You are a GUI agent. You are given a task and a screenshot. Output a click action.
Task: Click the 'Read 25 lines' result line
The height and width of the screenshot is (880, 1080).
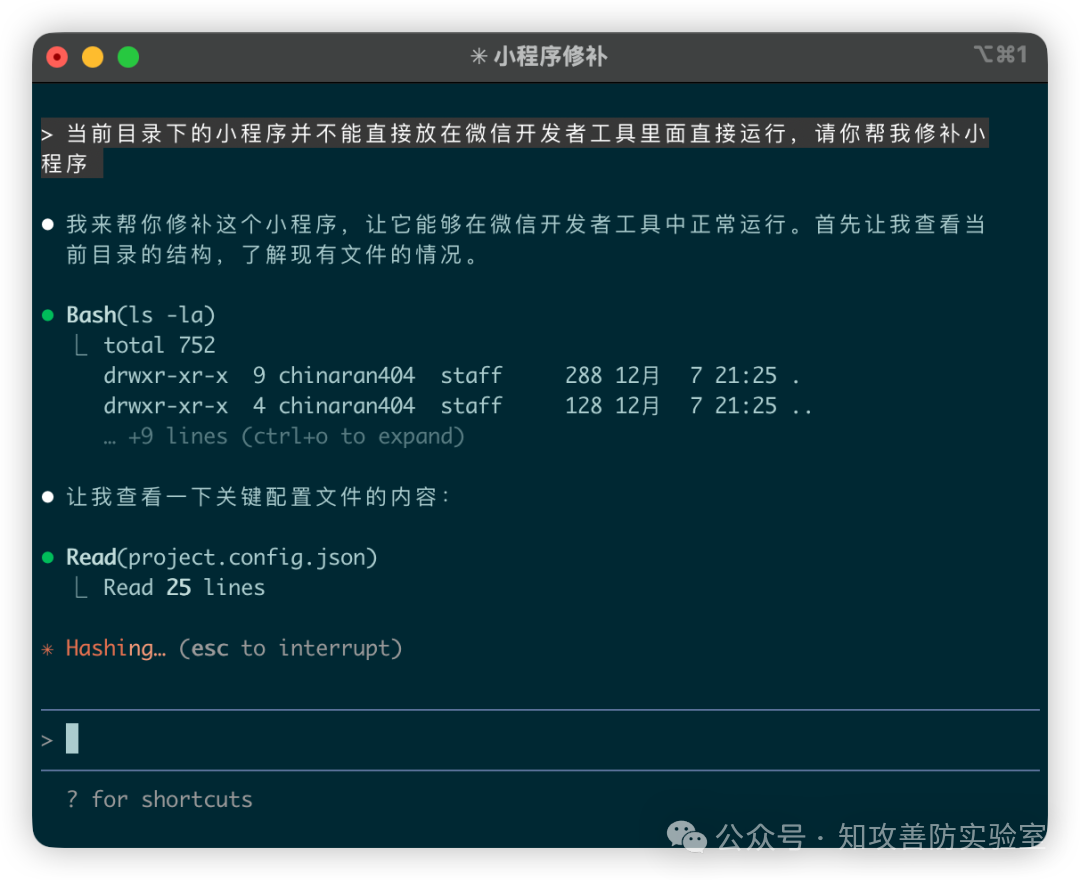[x=184, y=588]
